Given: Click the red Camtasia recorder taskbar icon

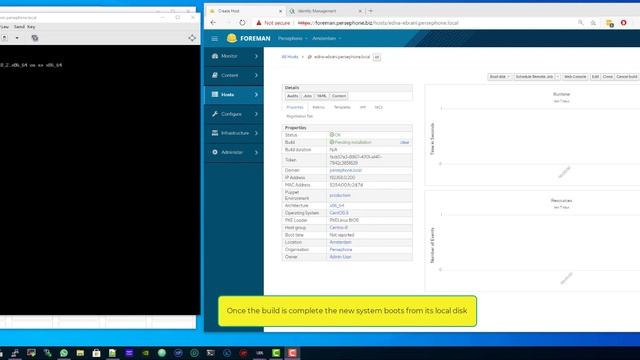Looking at the screenshot, I should tap(292, 353).
